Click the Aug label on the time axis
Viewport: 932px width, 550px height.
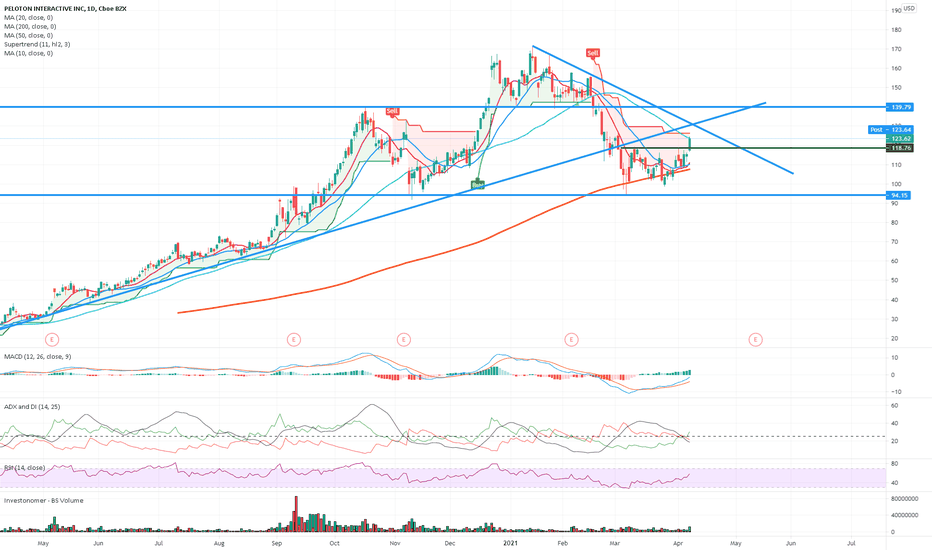219,543
